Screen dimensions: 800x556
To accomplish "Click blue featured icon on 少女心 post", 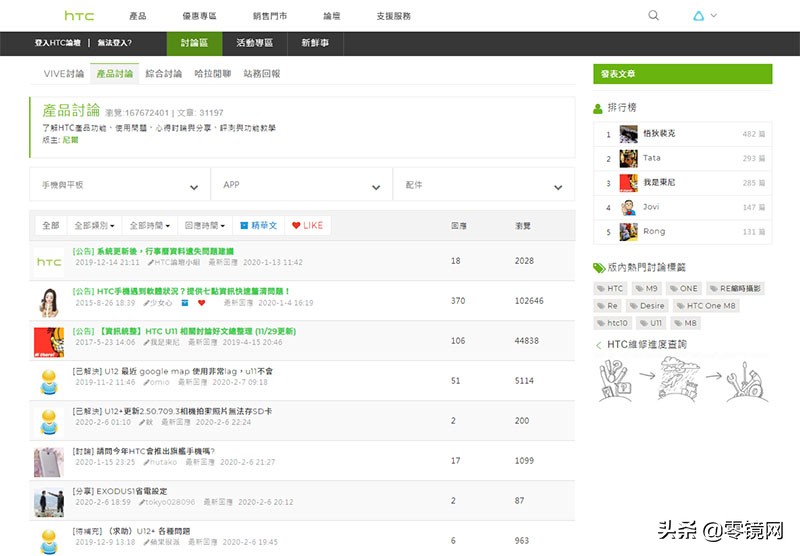I will click(x=185, y=303).
